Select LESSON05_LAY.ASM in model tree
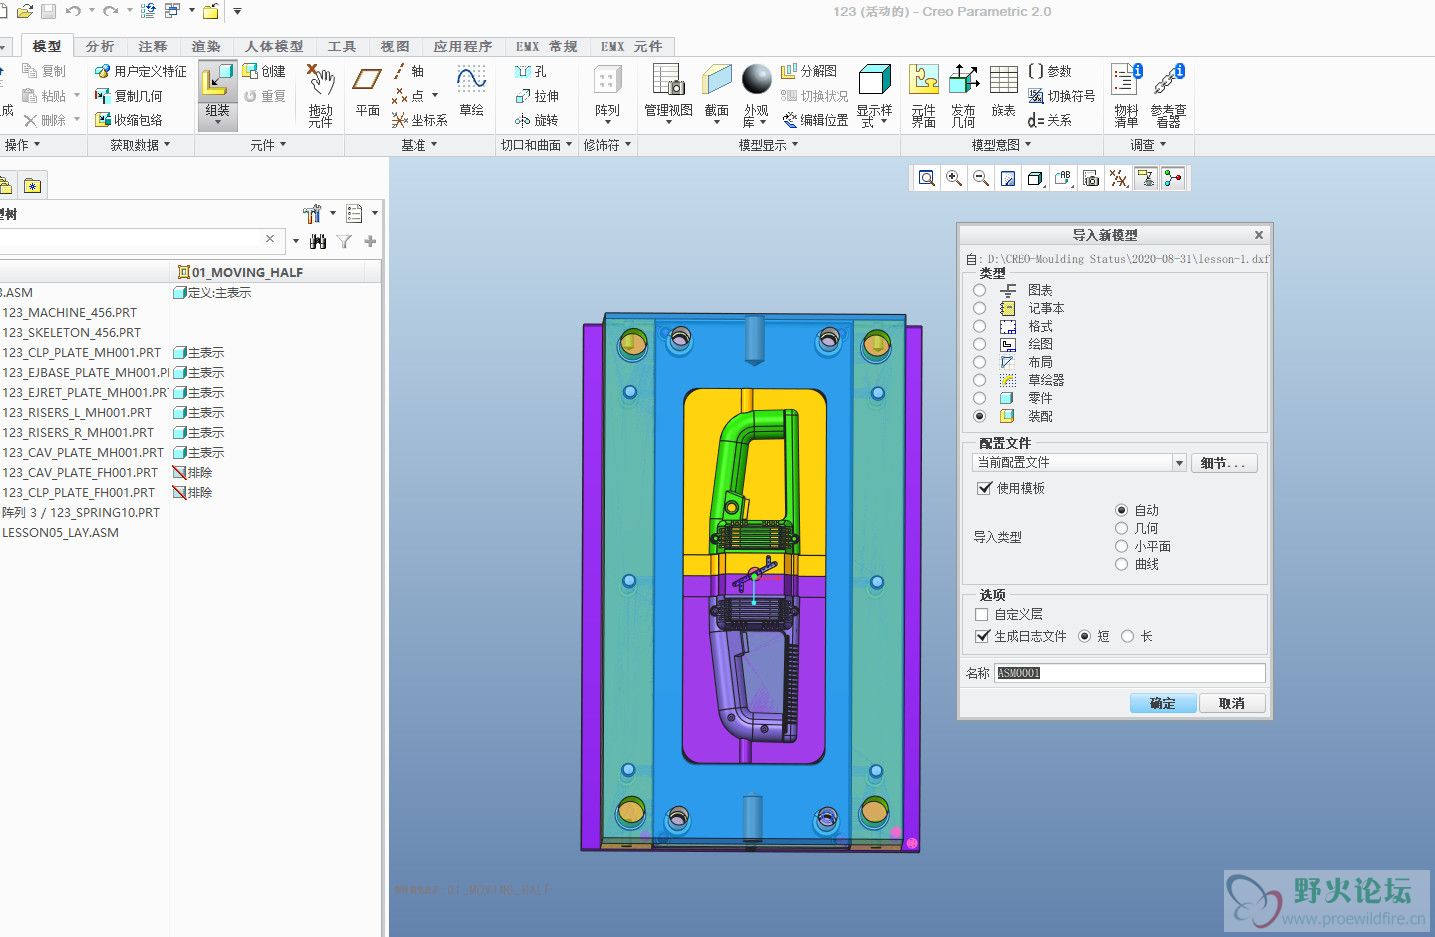This screenshot has width=1435, height=937. [61, 532]
